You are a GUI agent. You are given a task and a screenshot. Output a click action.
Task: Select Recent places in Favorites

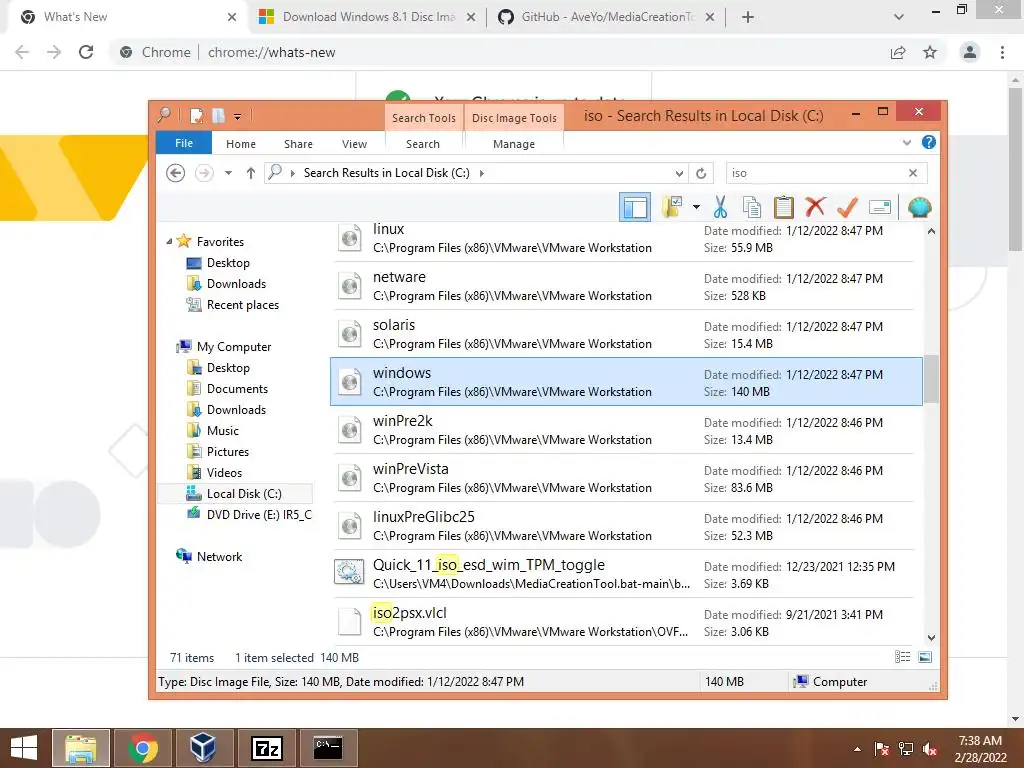[x=242, y=305]
